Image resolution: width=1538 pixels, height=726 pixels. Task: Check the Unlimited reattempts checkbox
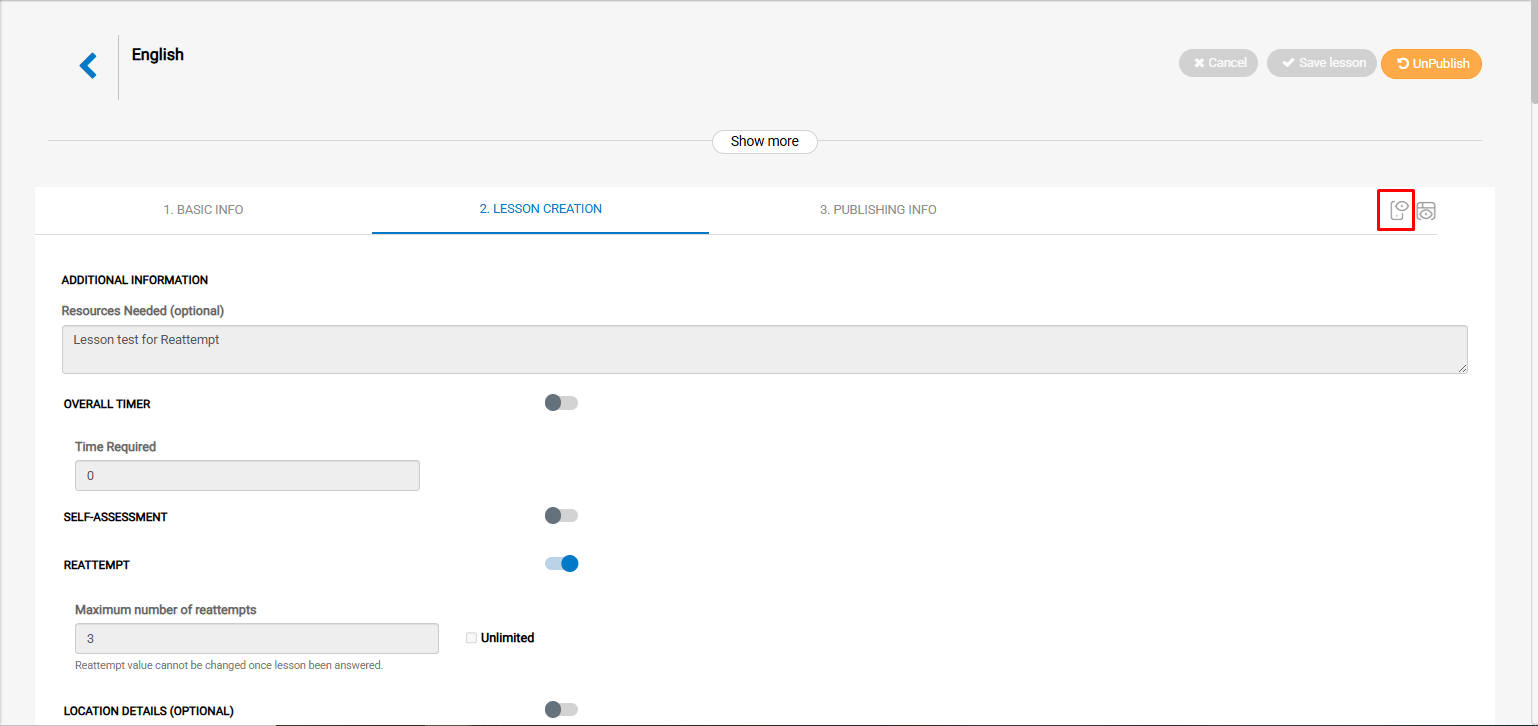point(471,638)
